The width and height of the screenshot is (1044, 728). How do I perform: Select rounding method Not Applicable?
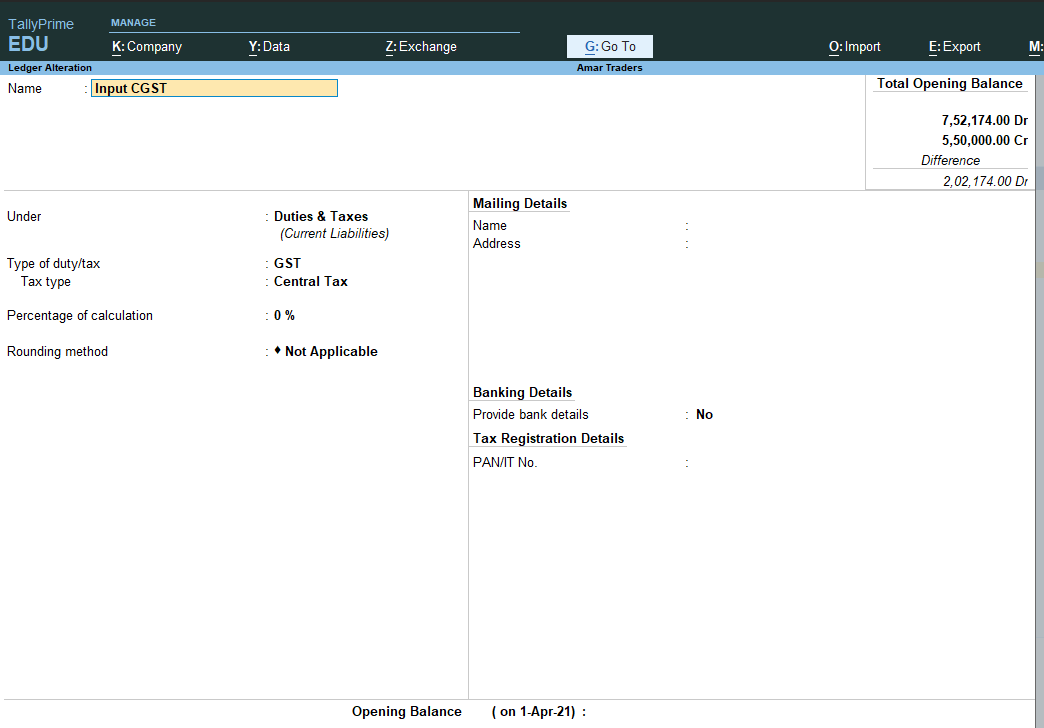point(330,352)
